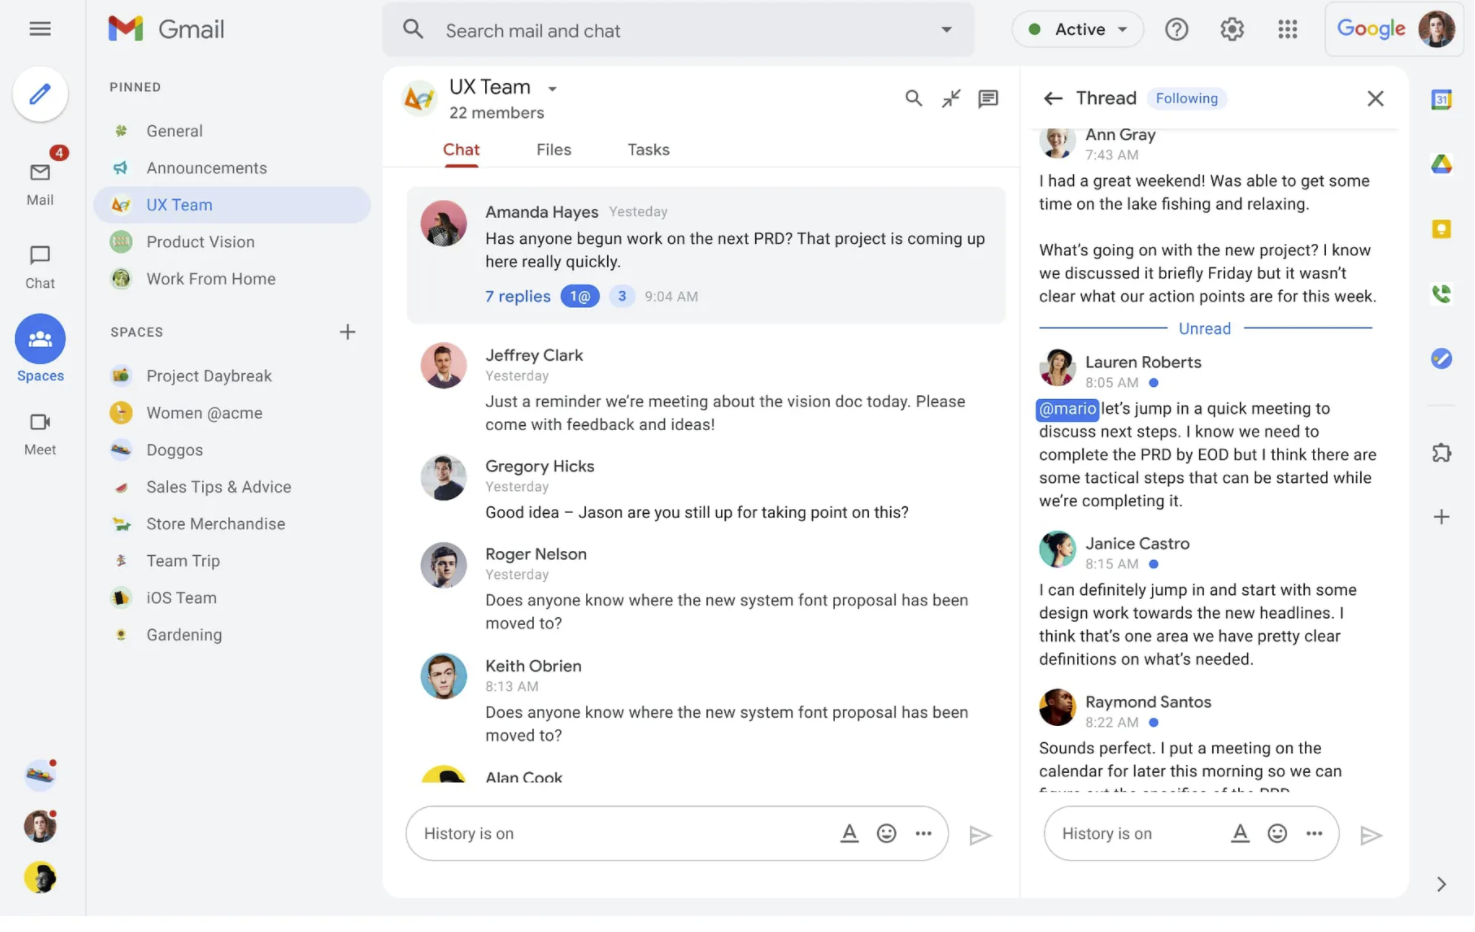Image resolution: width=1475 pixels, height=932 pixels.
Task: Open more options in main chat box
Action: (x=923, y=833)
